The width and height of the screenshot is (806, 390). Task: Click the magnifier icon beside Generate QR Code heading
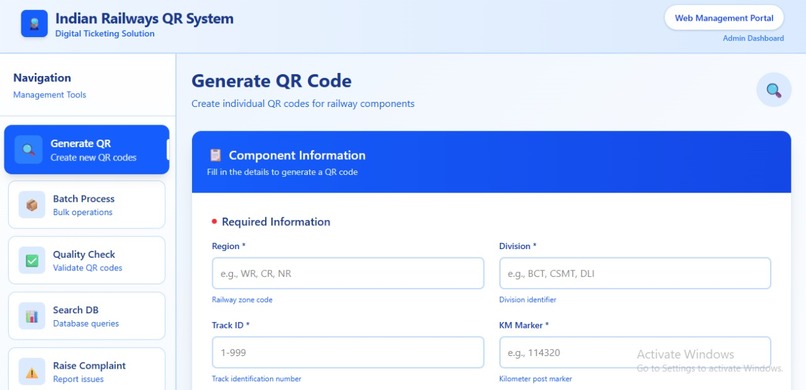774,90
